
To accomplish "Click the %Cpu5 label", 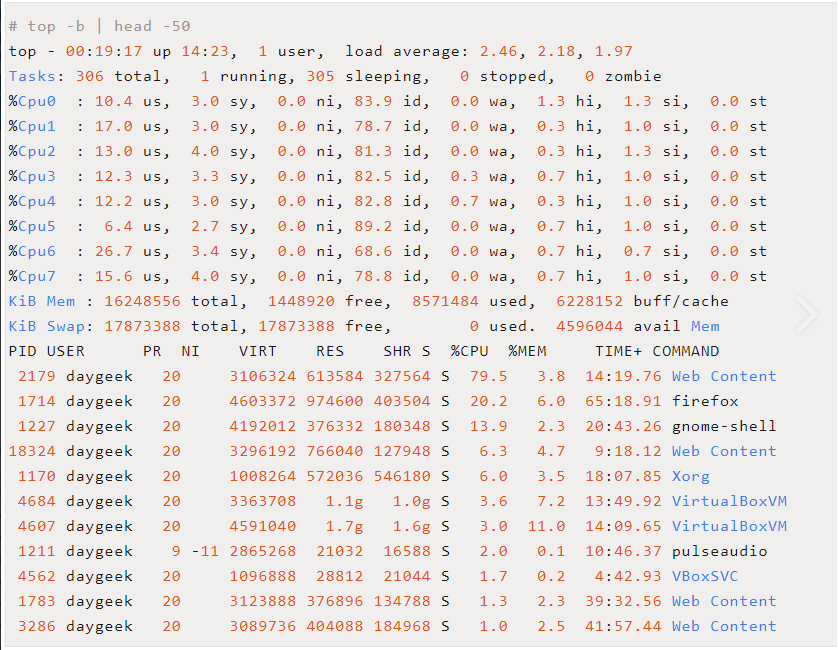I will point(32,227).
